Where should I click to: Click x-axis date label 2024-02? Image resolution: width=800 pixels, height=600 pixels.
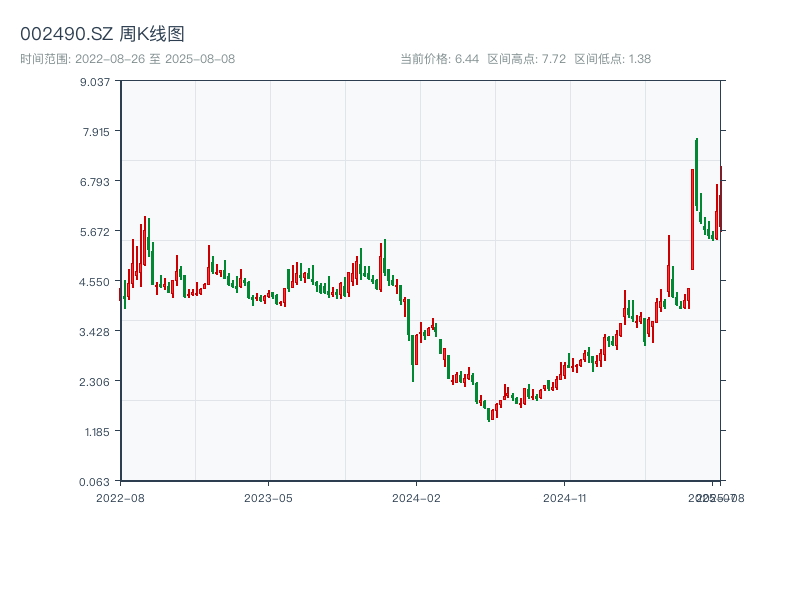pyautogui.click(x=416, y=498)
